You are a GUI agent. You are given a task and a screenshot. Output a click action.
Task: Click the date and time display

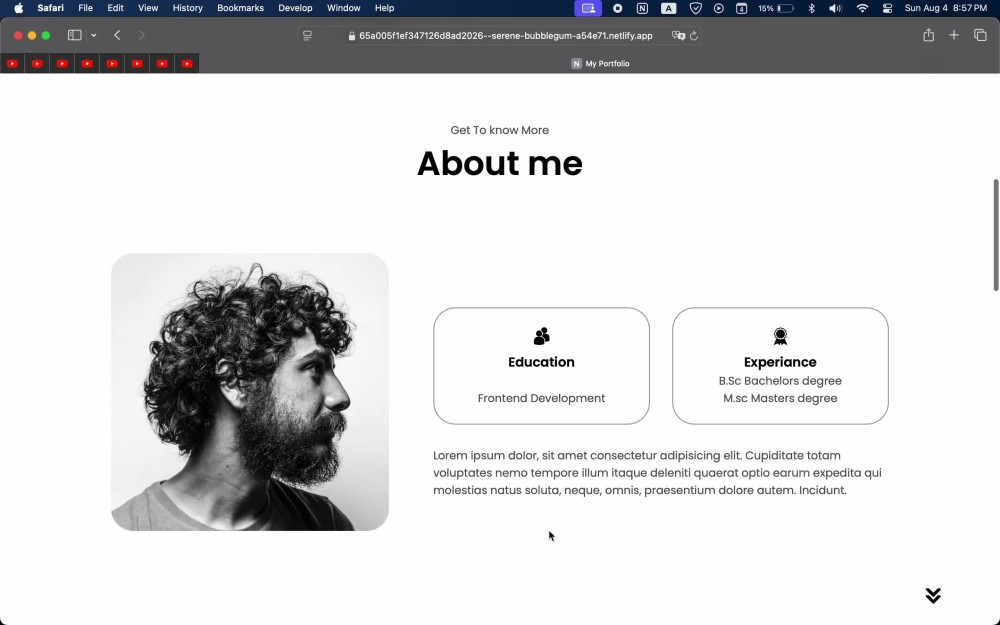coord(946,8)
